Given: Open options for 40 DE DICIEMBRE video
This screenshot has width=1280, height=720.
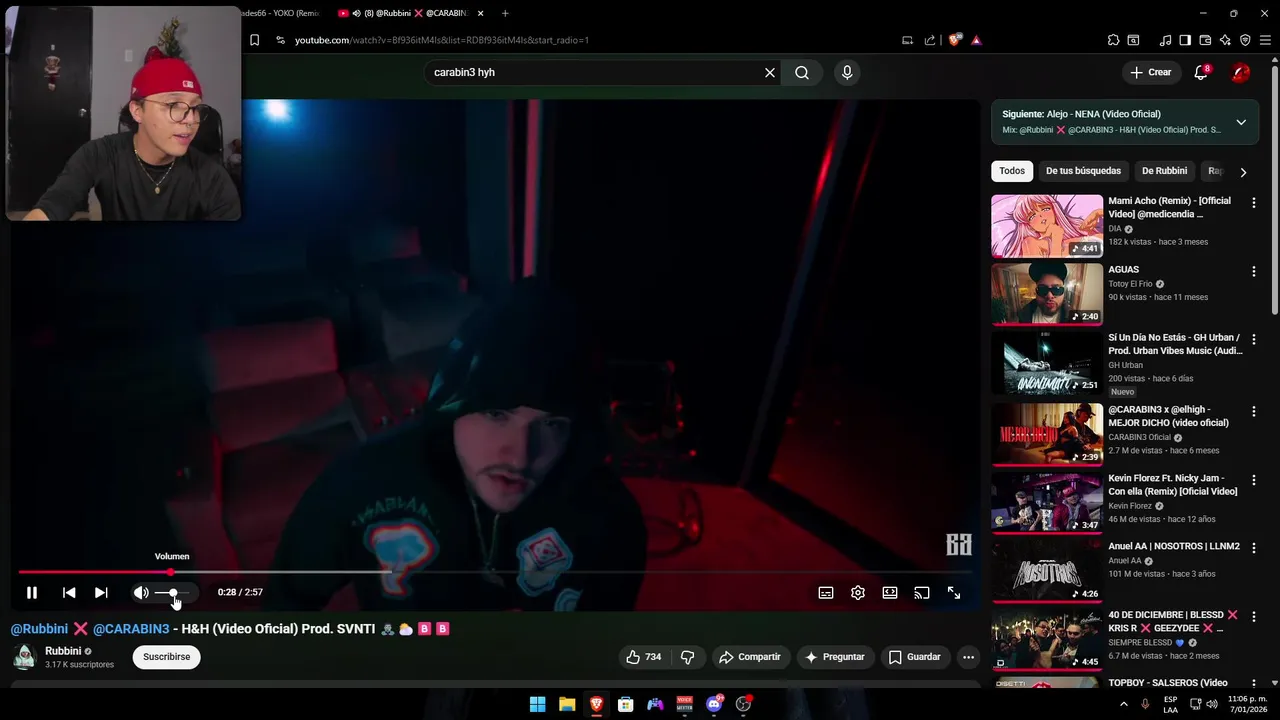Looking at the screenshot, I should (x=1253, y=616).
